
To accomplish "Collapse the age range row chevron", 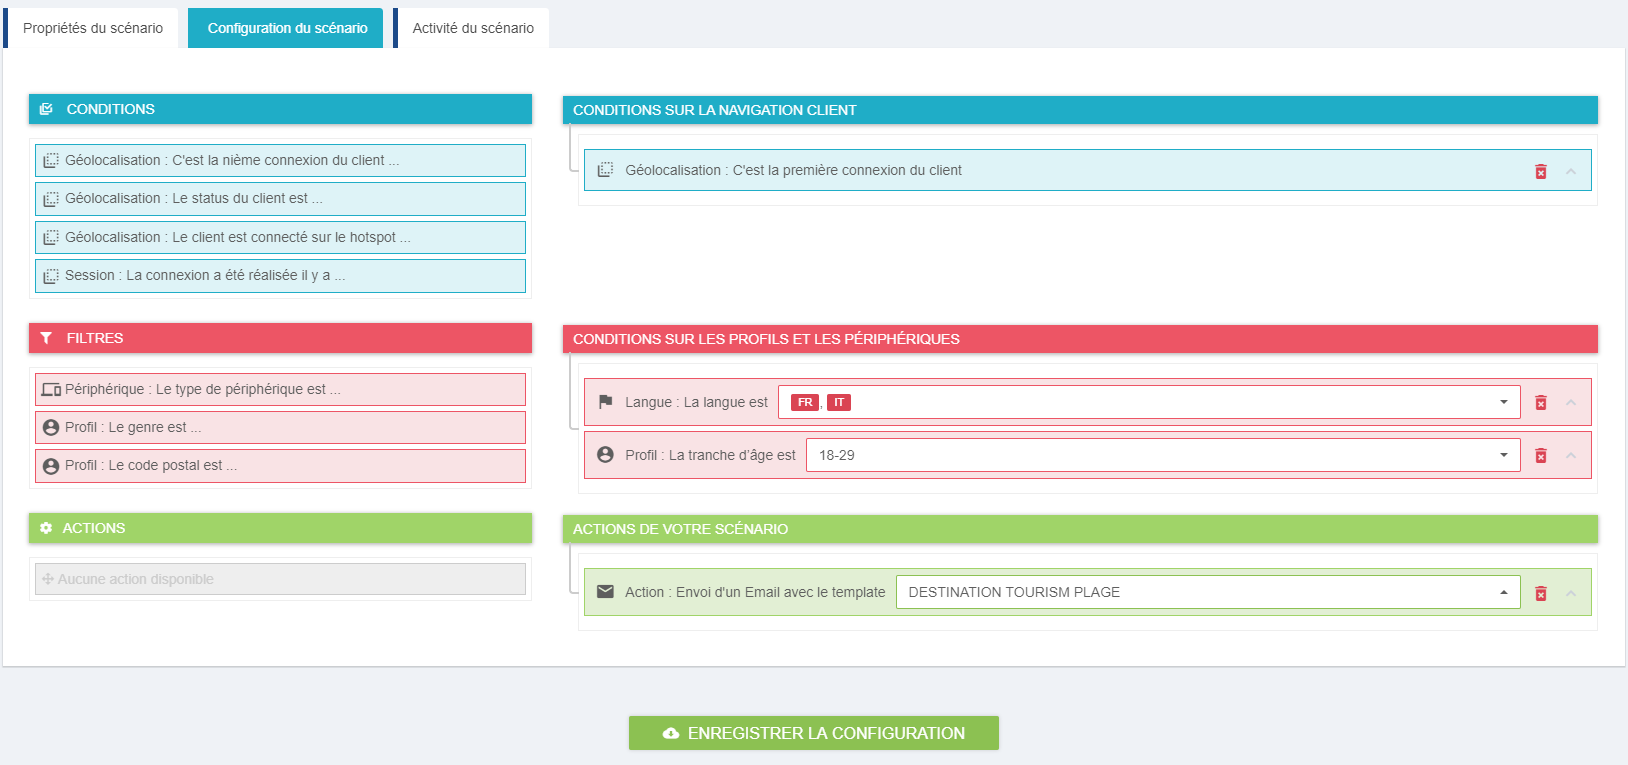I will tap(1570, 456).
